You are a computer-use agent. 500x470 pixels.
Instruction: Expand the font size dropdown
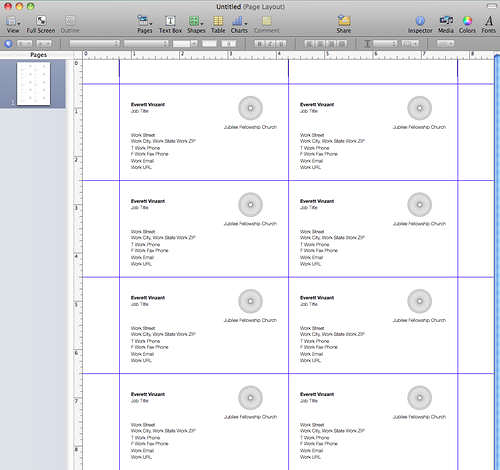pyautogui.click(x=185, y=44)
